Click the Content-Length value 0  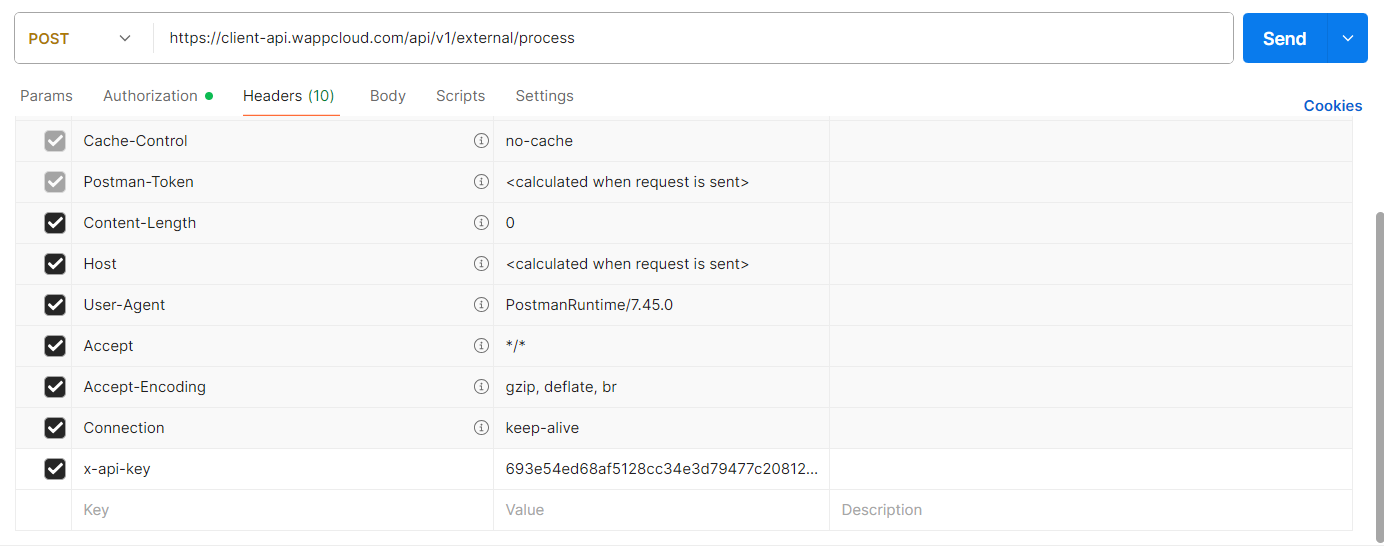click(x=510, y=223)
